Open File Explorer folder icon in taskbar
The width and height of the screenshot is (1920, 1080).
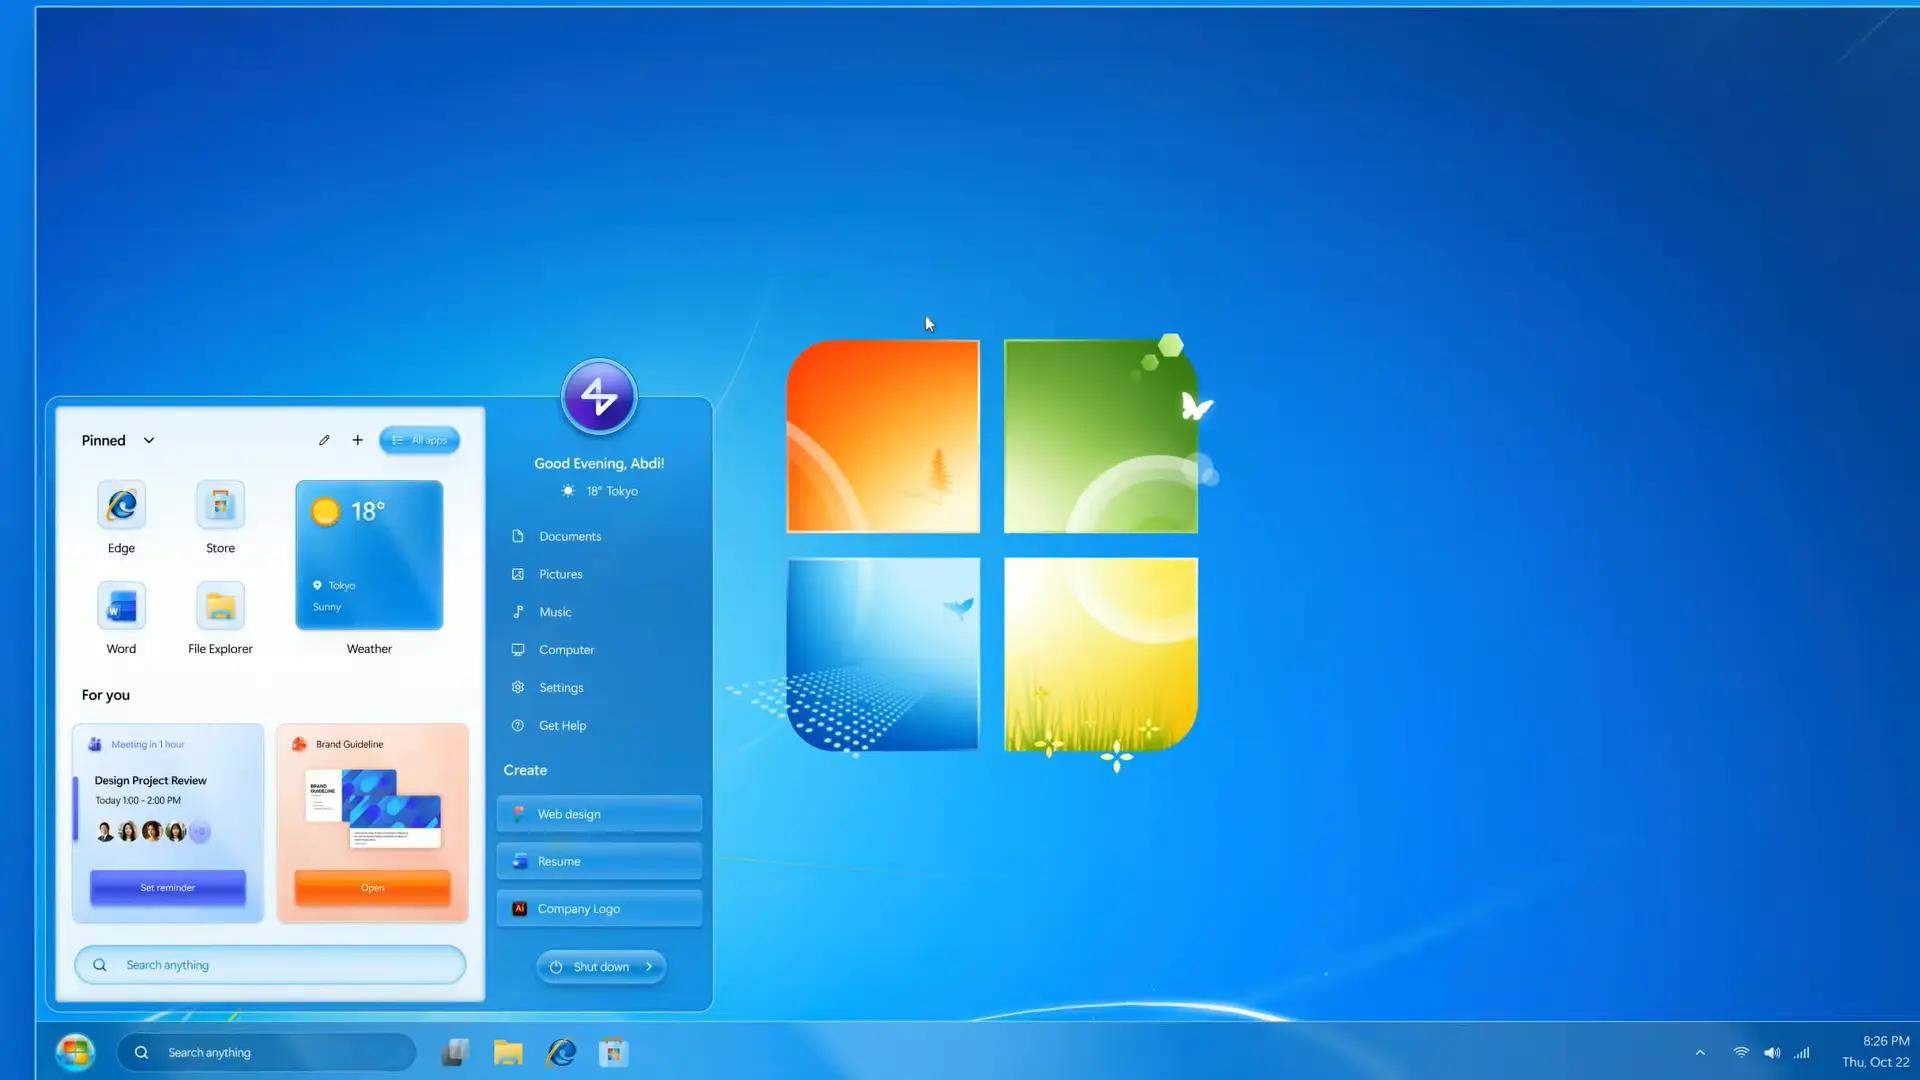click(x=508, y=1052)
